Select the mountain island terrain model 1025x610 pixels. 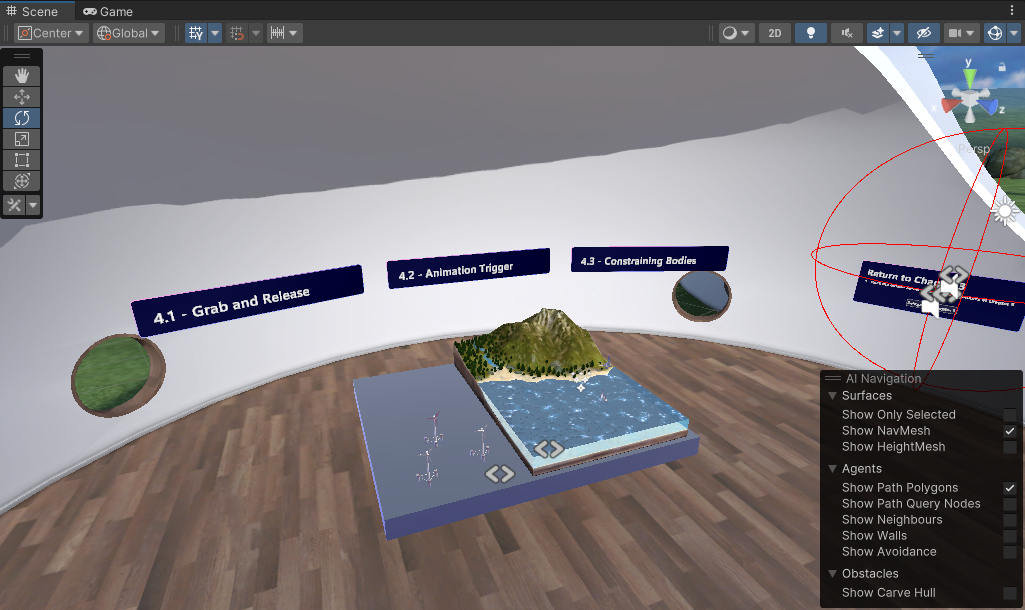541,348
